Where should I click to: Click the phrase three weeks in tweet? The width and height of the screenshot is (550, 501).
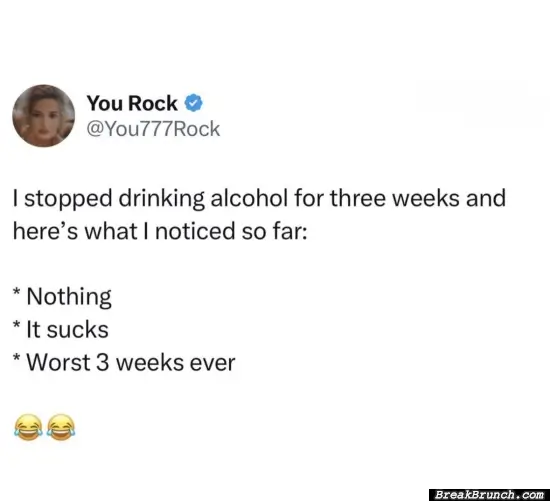click(x=395, y=198)
